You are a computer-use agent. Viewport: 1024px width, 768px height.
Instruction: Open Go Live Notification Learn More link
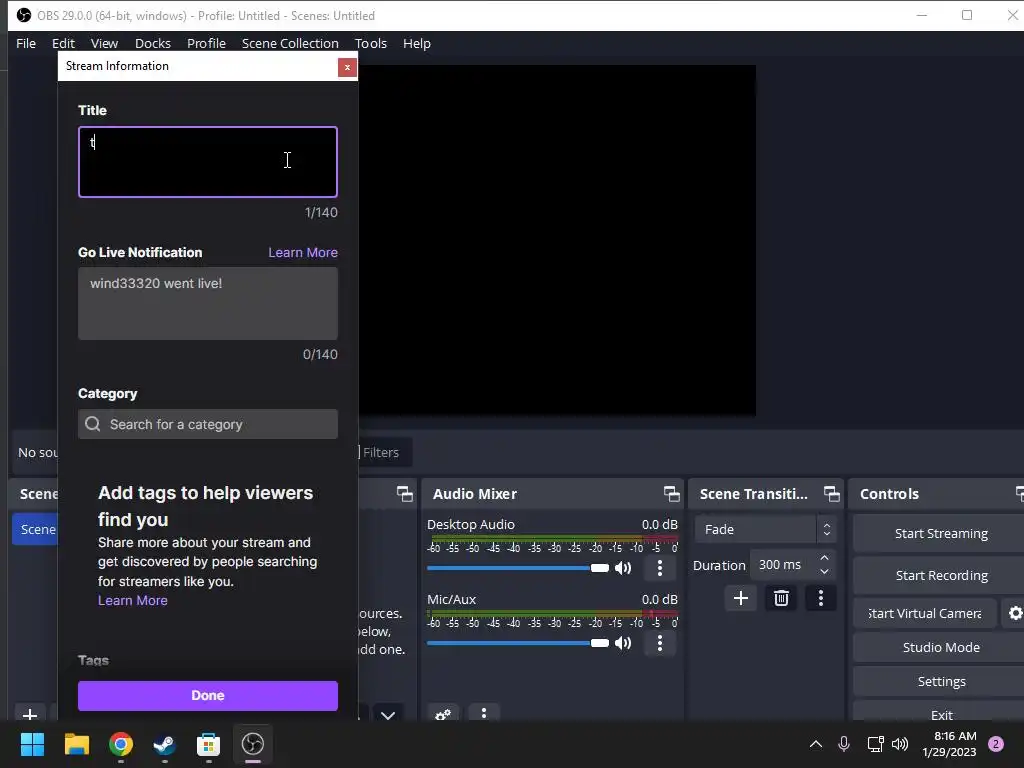point(303,252)
